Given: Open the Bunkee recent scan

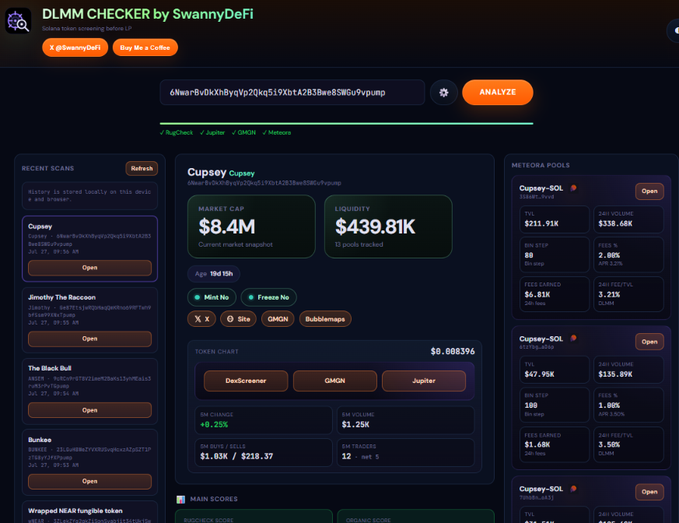Looking at the screenshot, I should [x=90, y=481].
